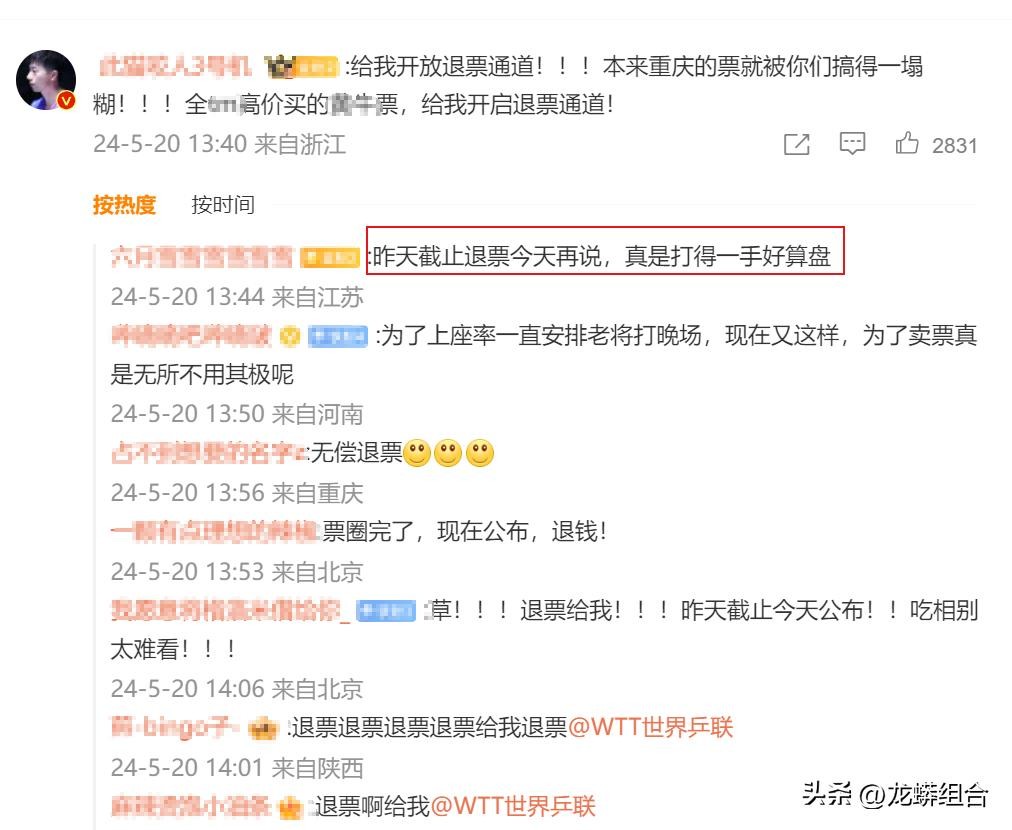1012x830 pixels.
Task: Click the first replier's blurred username
Action: (201, 256)
